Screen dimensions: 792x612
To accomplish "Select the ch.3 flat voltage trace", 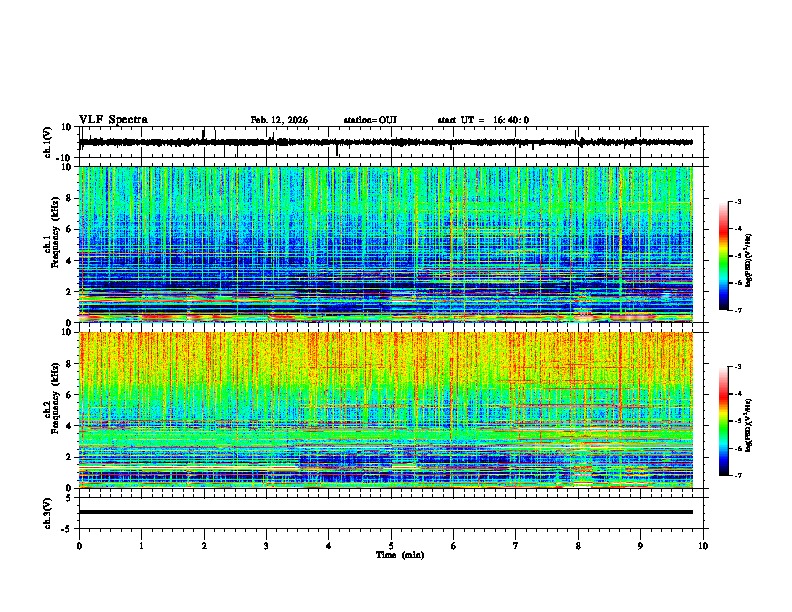I will (385, 512).
